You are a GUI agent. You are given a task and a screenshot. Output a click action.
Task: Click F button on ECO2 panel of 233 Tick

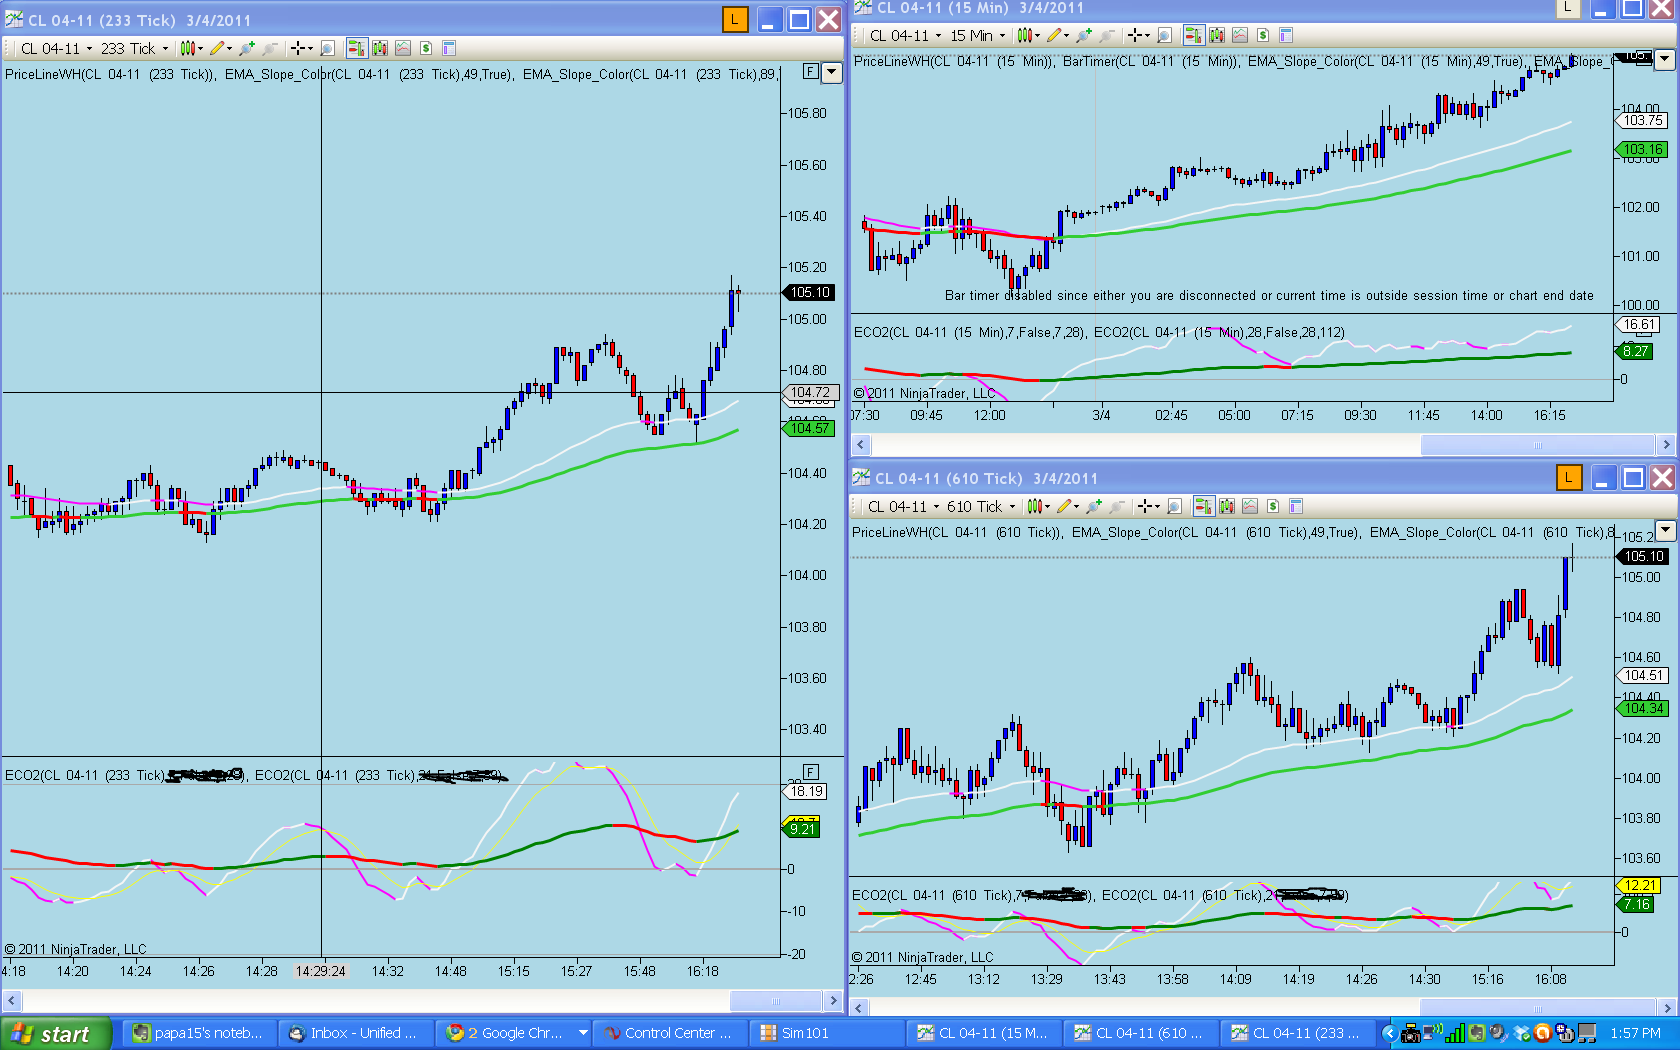pos(811,771)
